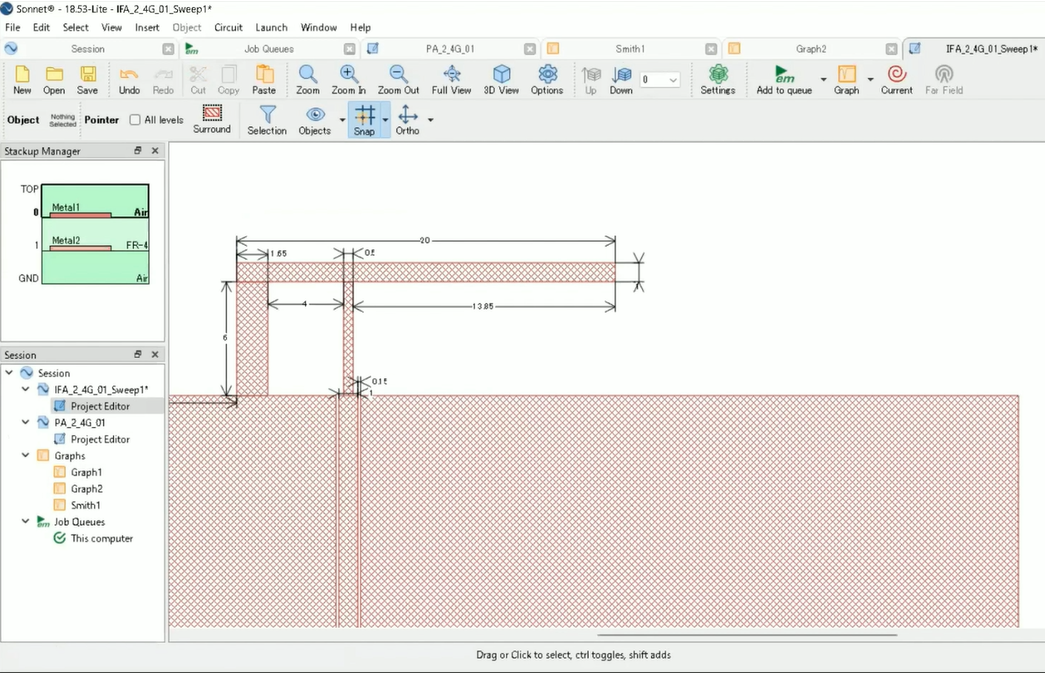Screen dimensions: 1045x673
Task: Collapse the Graphs tree node
Action: pyautogui.click(x=25, y=456)
